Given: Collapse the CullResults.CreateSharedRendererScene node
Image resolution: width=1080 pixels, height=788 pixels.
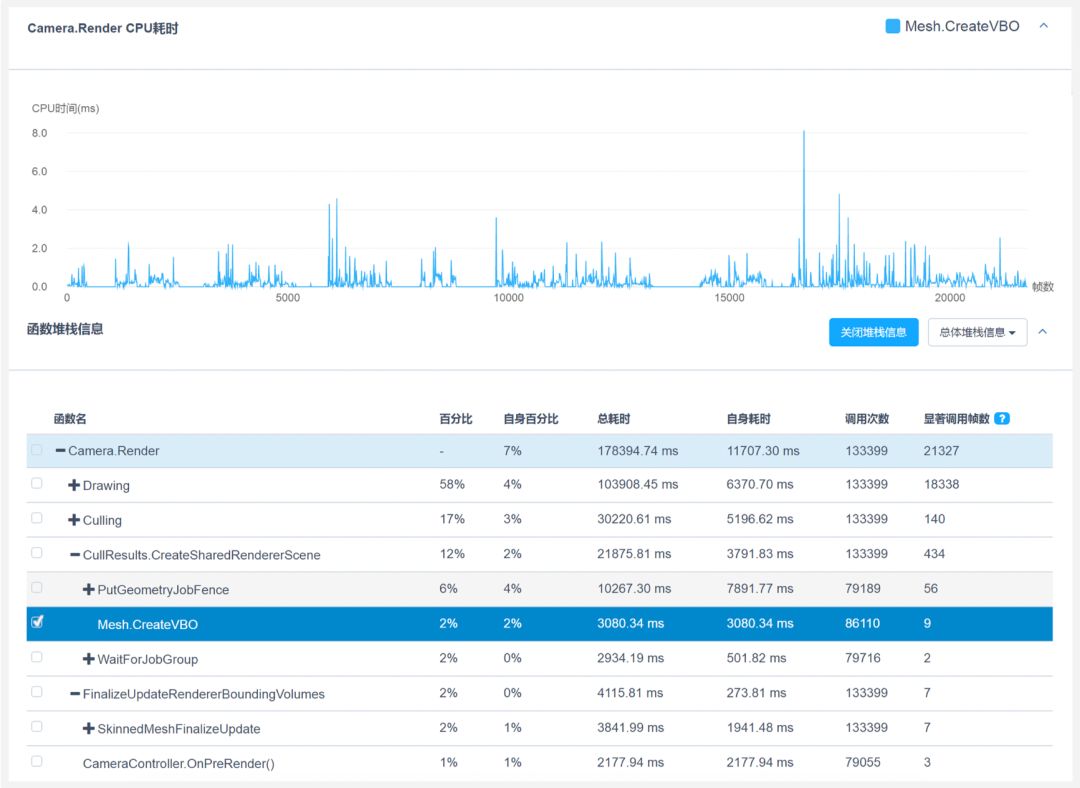Looking at the screenshot, I should [x=75, y=554].
